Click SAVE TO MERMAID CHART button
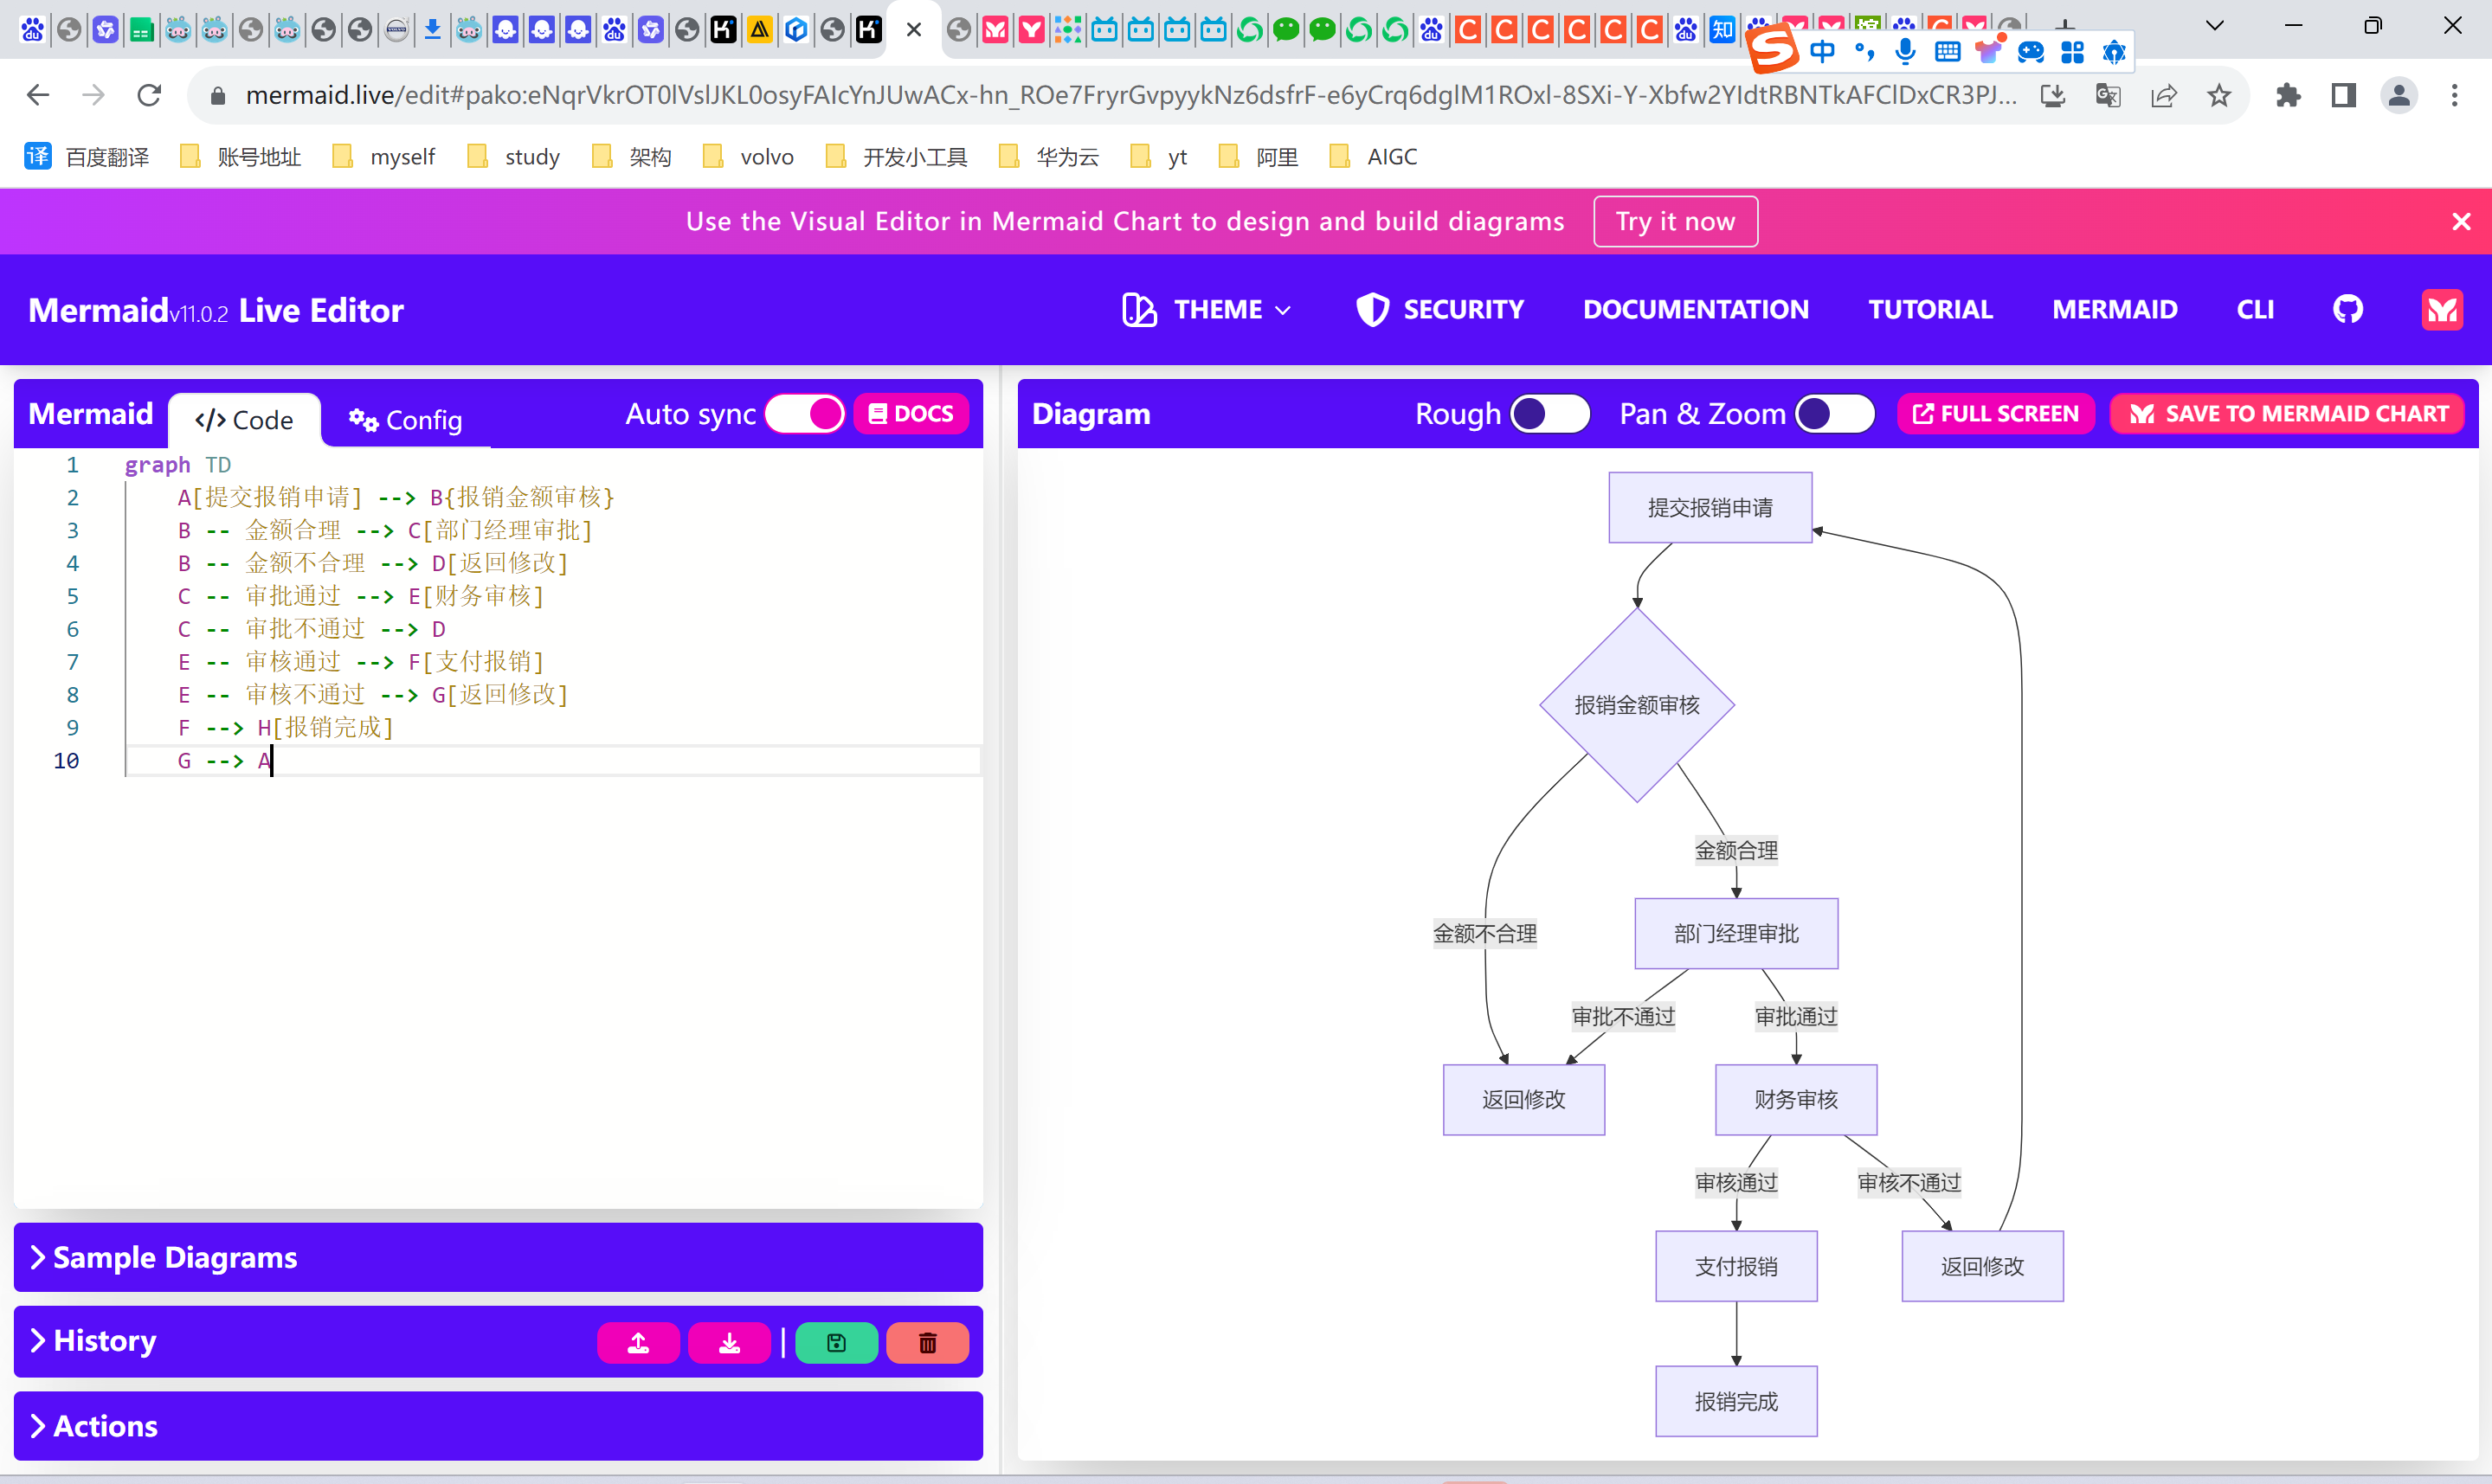The height and width of the screenshot is (1484, 2492). click(2287, 413)
